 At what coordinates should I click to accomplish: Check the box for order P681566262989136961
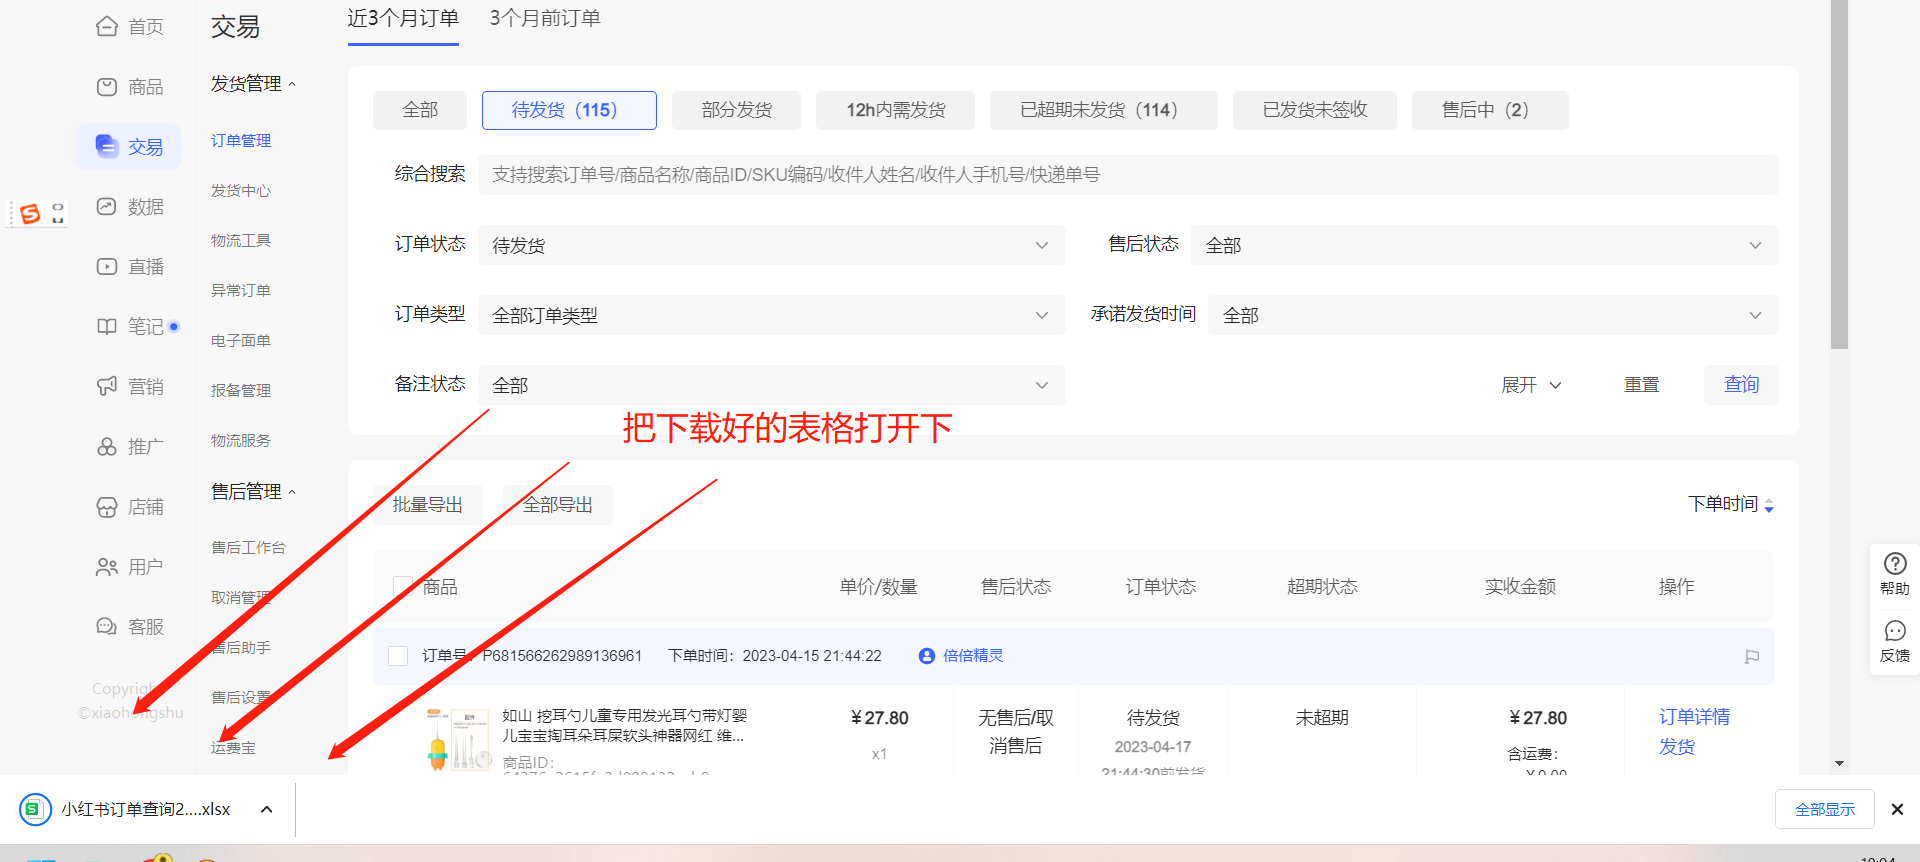point(398,656)
